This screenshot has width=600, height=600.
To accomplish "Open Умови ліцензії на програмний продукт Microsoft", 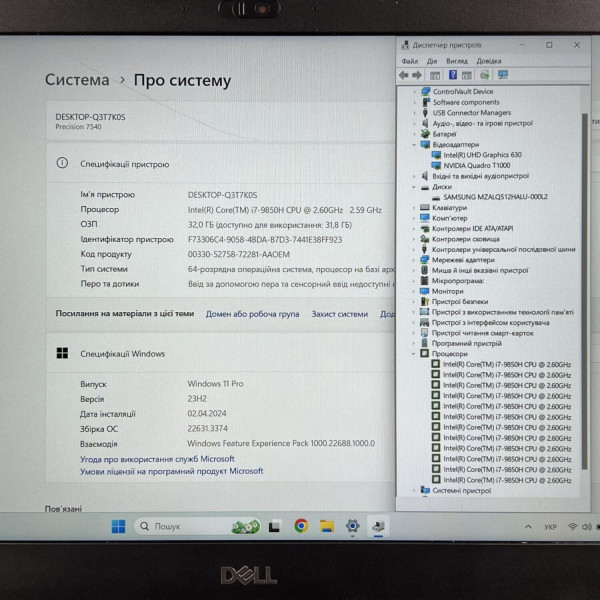I will click(x=171, y=471).
